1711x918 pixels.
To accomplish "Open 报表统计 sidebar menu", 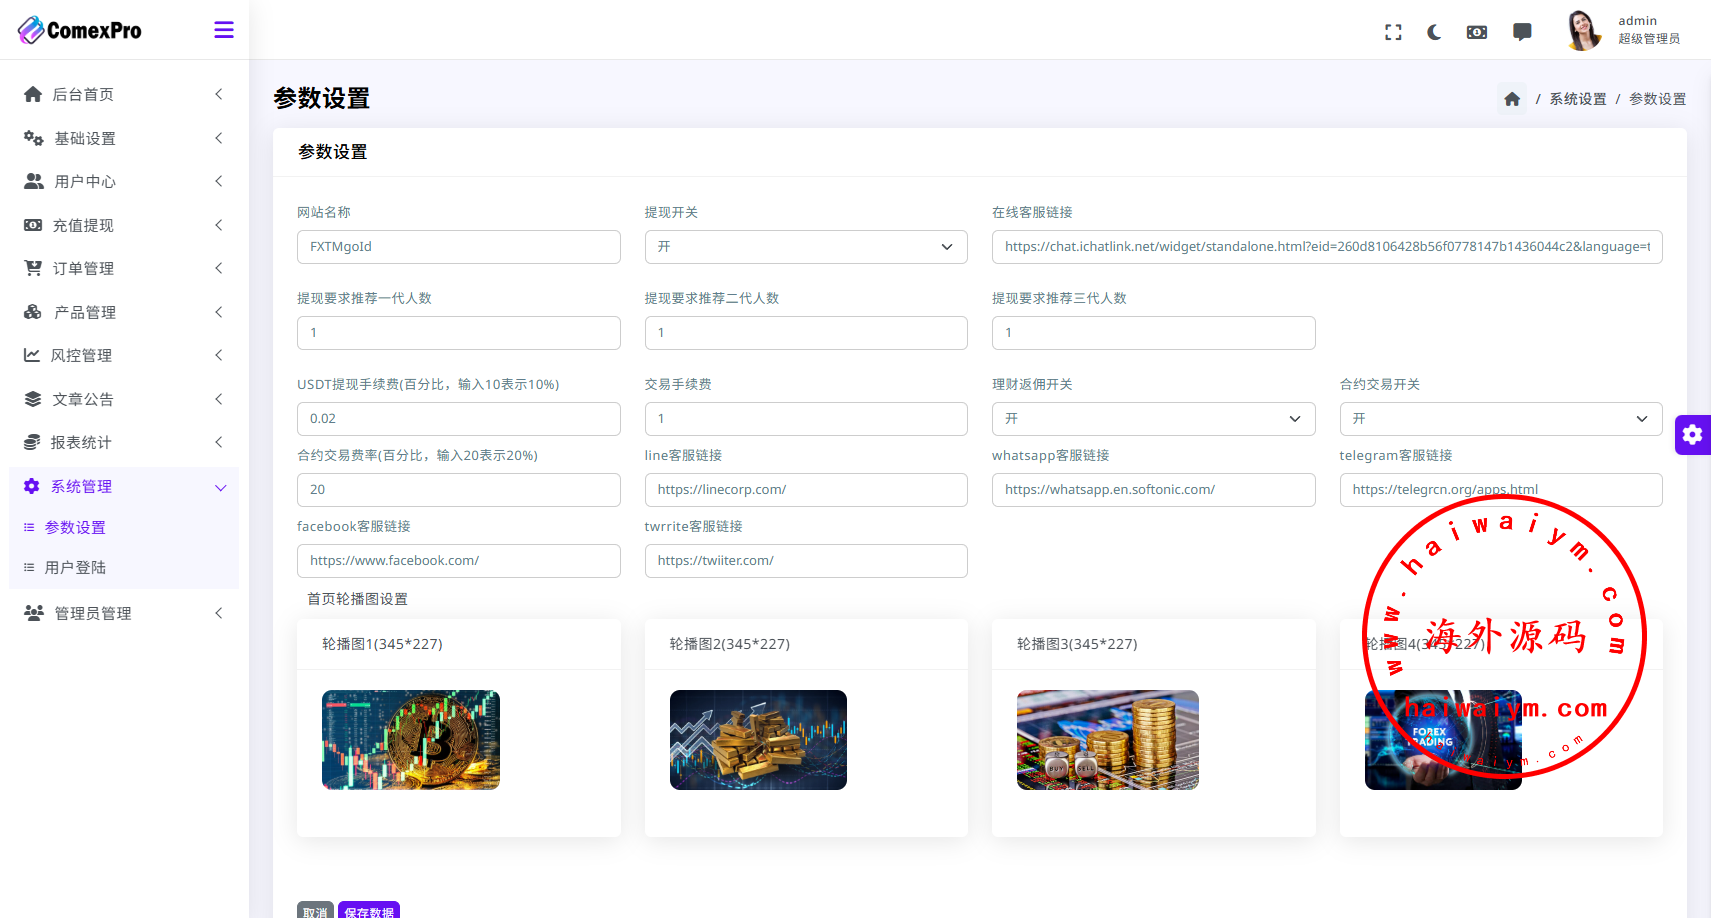I will pos(124,442).
